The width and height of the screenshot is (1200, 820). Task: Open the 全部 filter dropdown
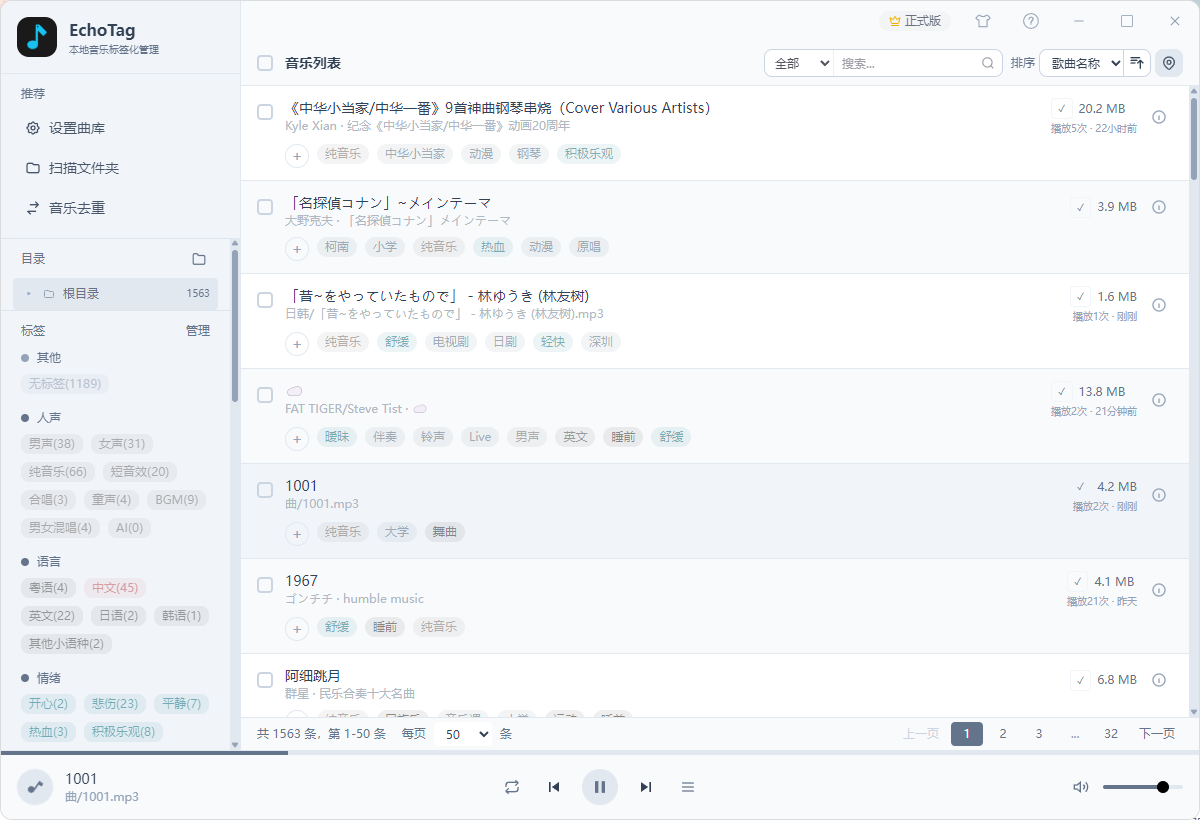click(x=798, y=62)
